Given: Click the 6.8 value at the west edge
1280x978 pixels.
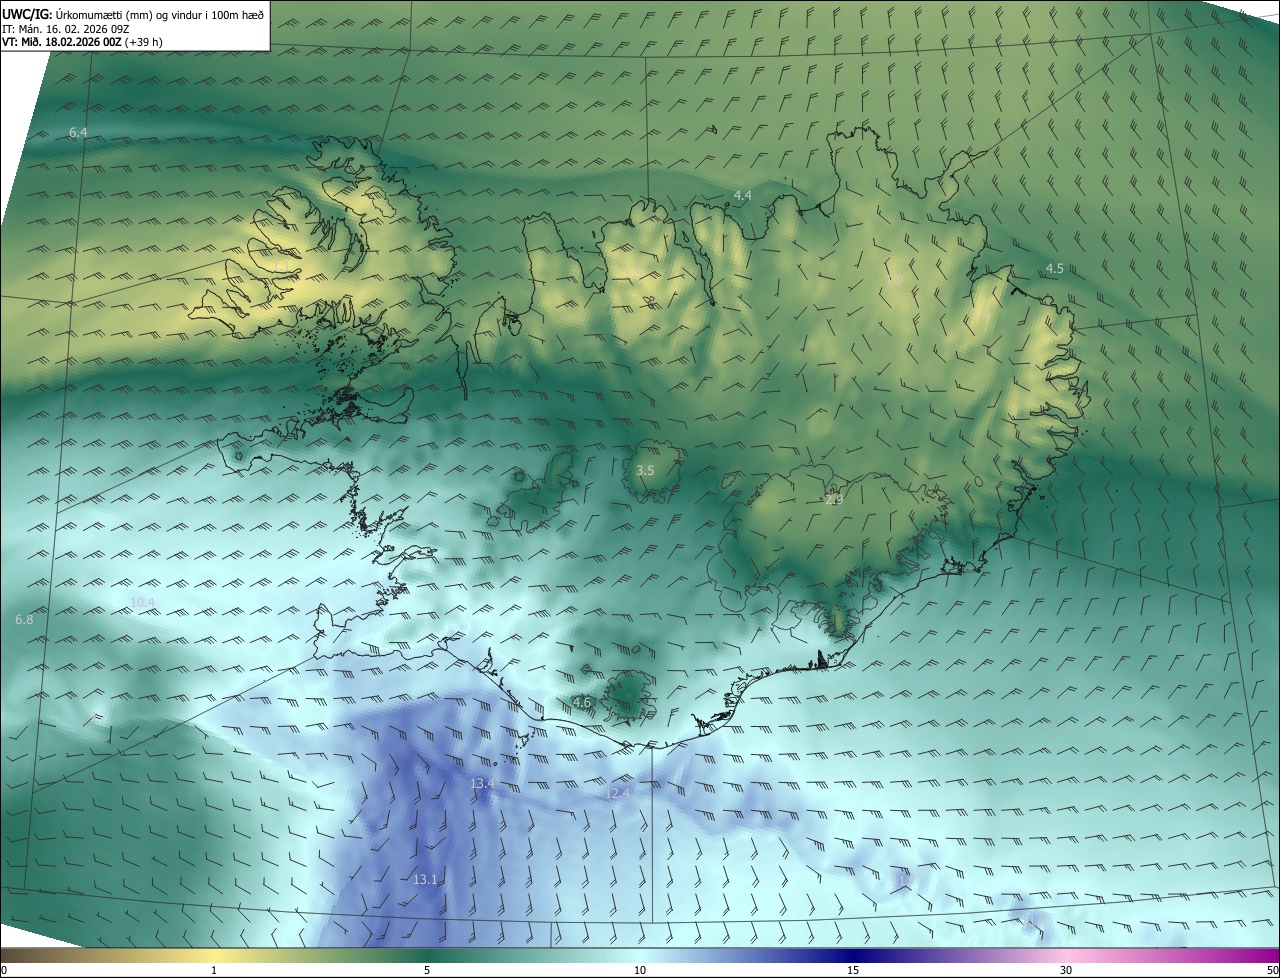Looking at the screenshot, I should (x=24, y=620).
